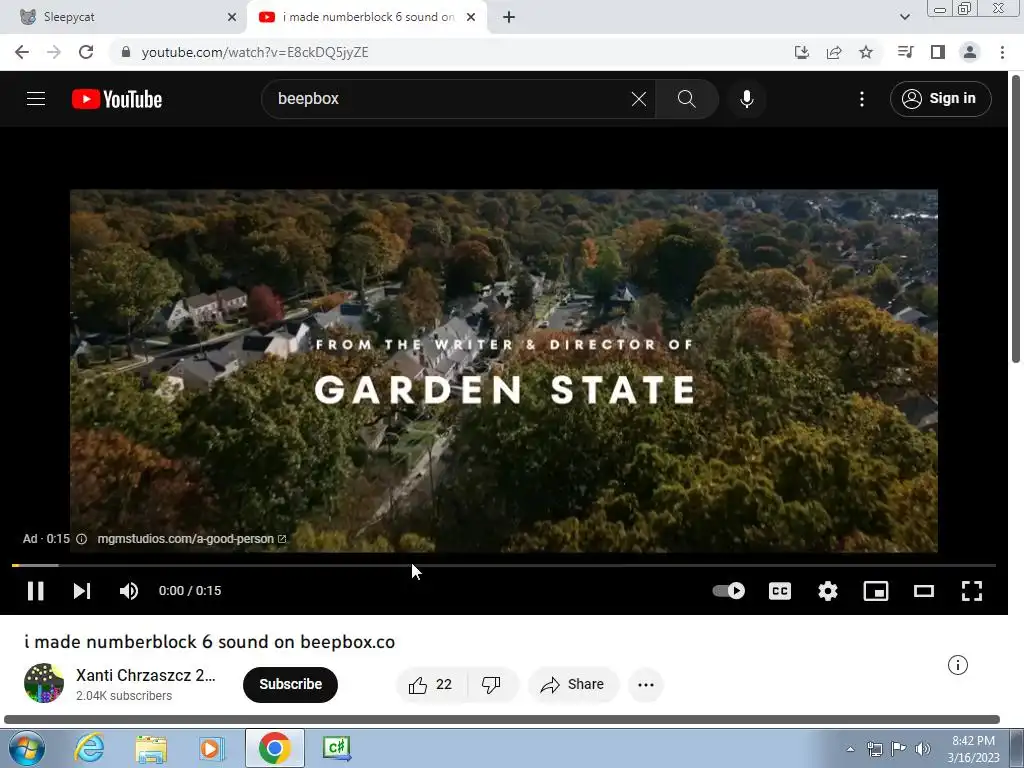Start voice search with microphone

747,99
